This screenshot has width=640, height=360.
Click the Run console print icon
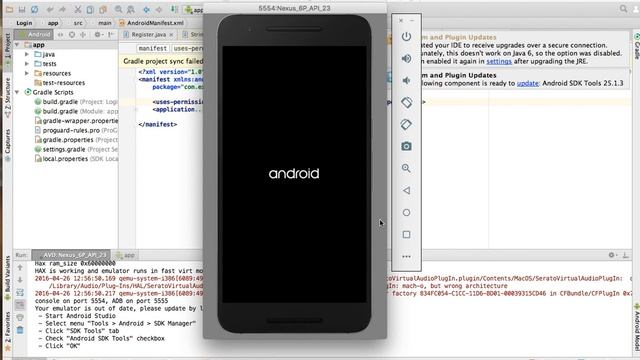point(20,317)
